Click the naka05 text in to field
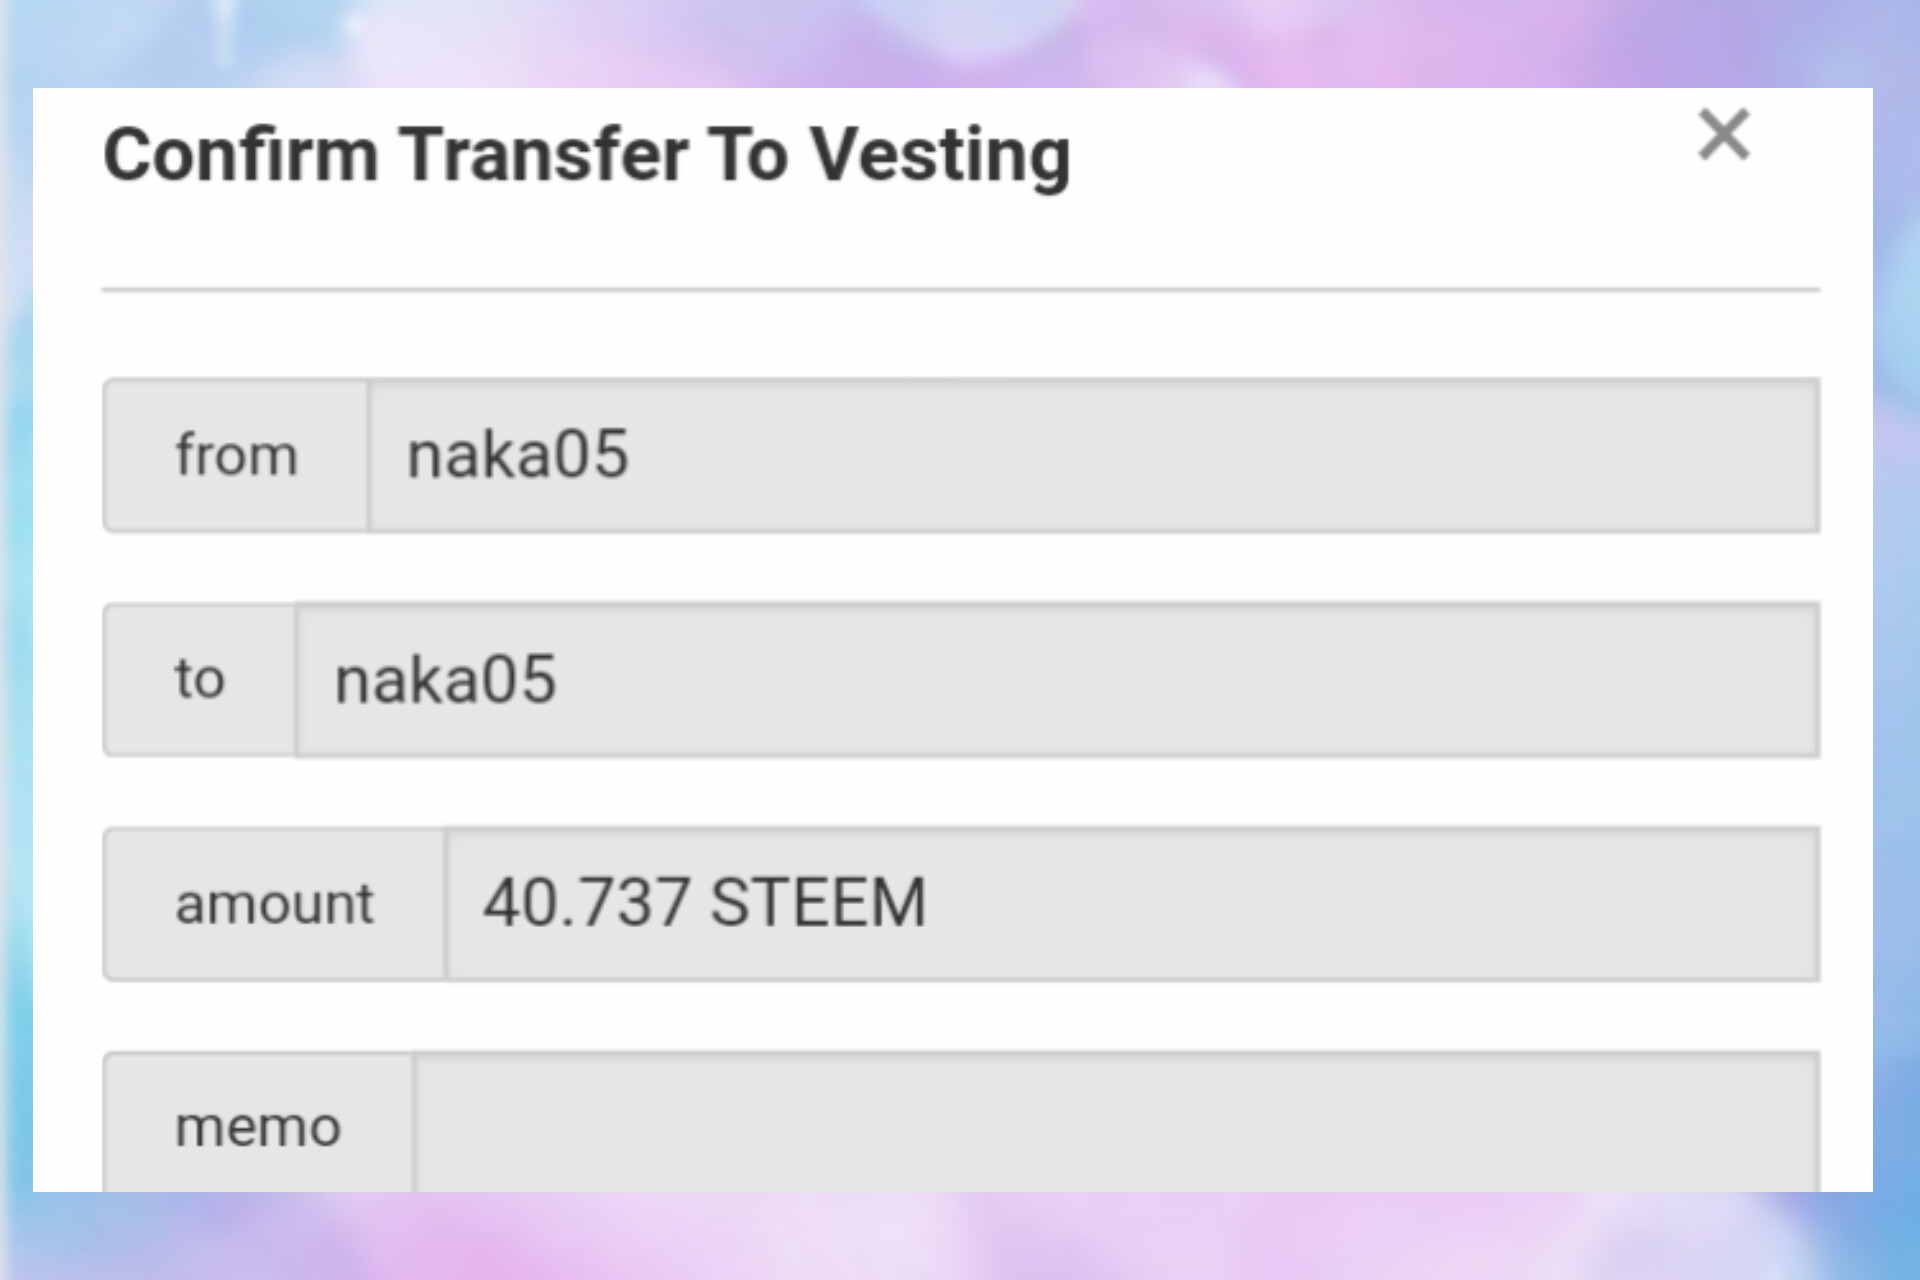This screenshot has height=1280, width=1920. (x=445, y=680)
